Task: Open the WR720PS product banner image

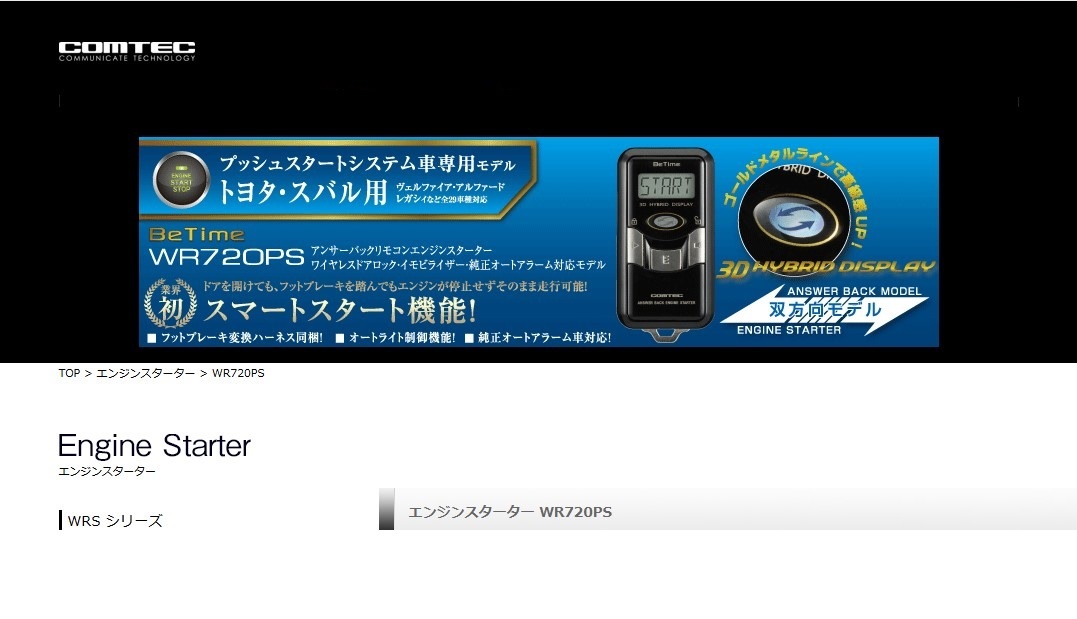Action: (x=538, y=242)
